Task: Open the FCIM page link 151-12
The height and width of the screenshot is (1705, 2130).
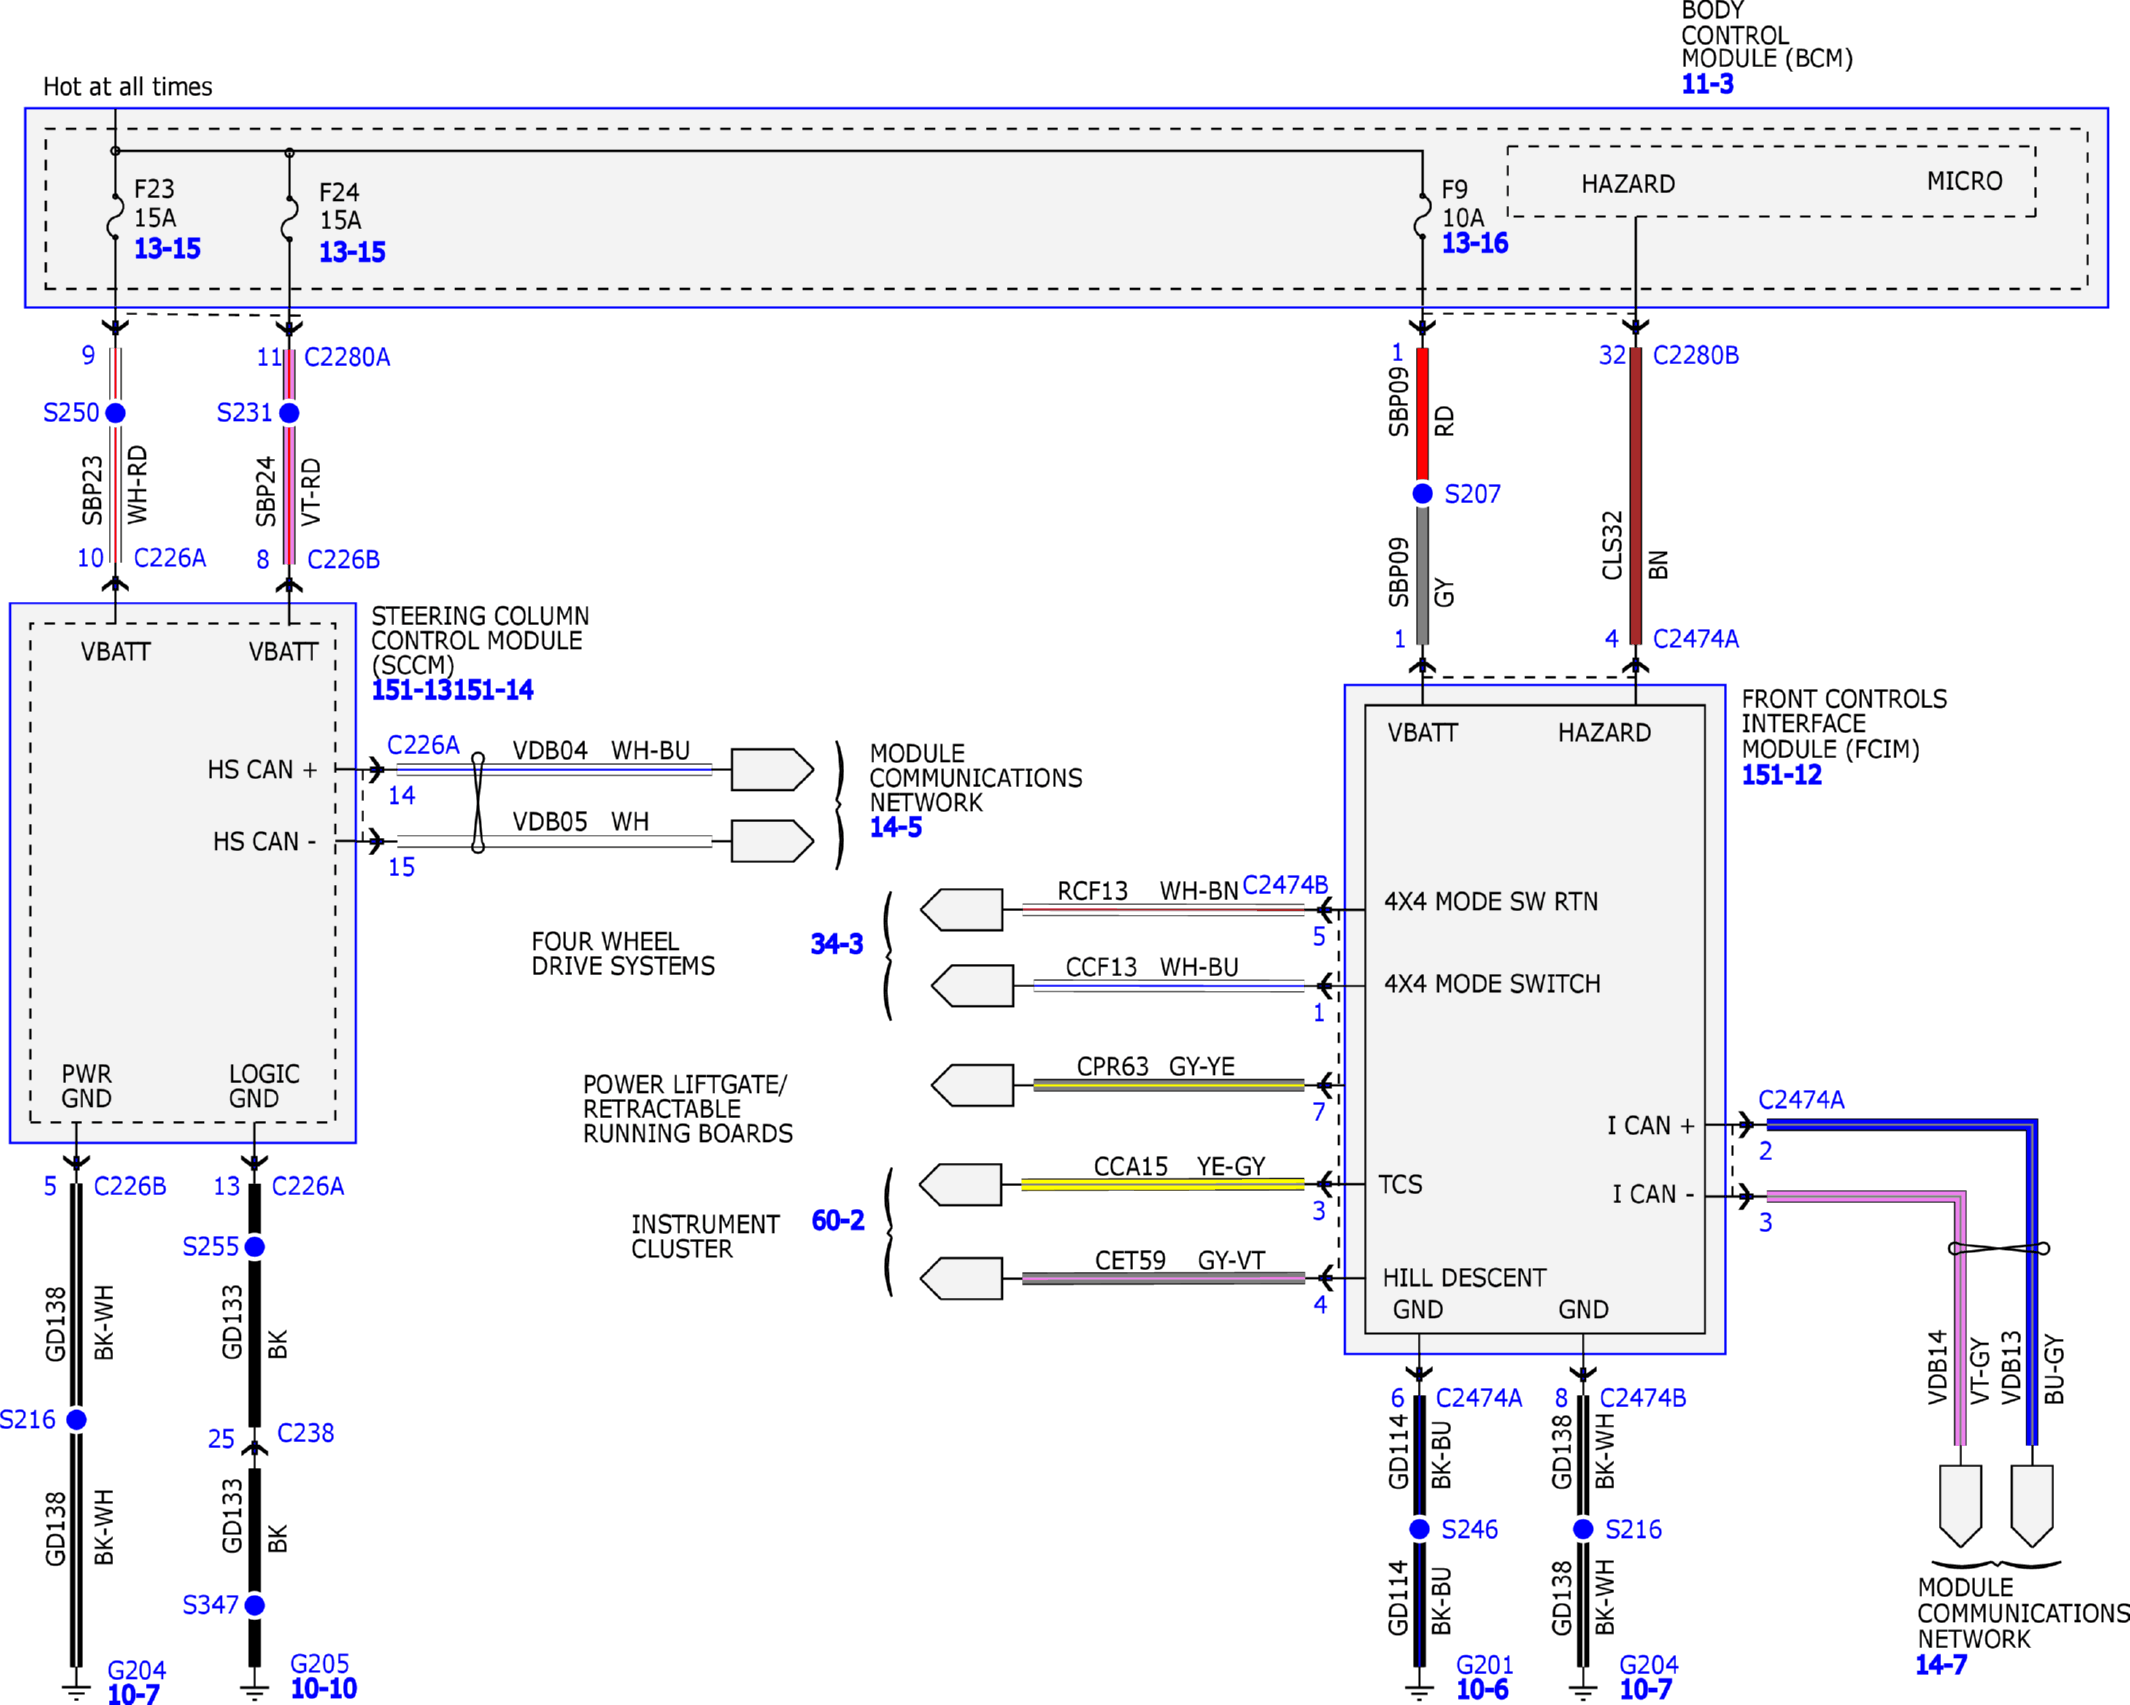Action: pos(1781,775)
